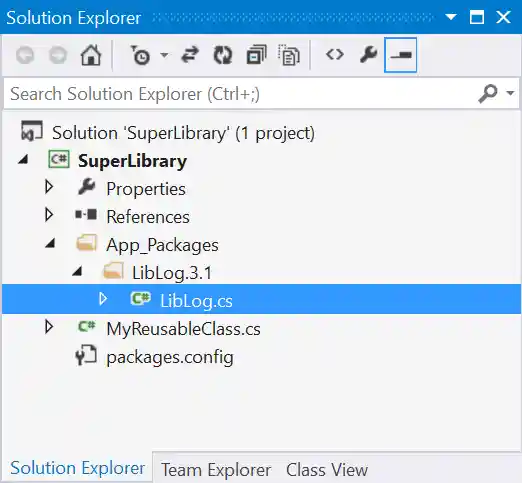Click the LibLog.3.1 folder icon

113,270
